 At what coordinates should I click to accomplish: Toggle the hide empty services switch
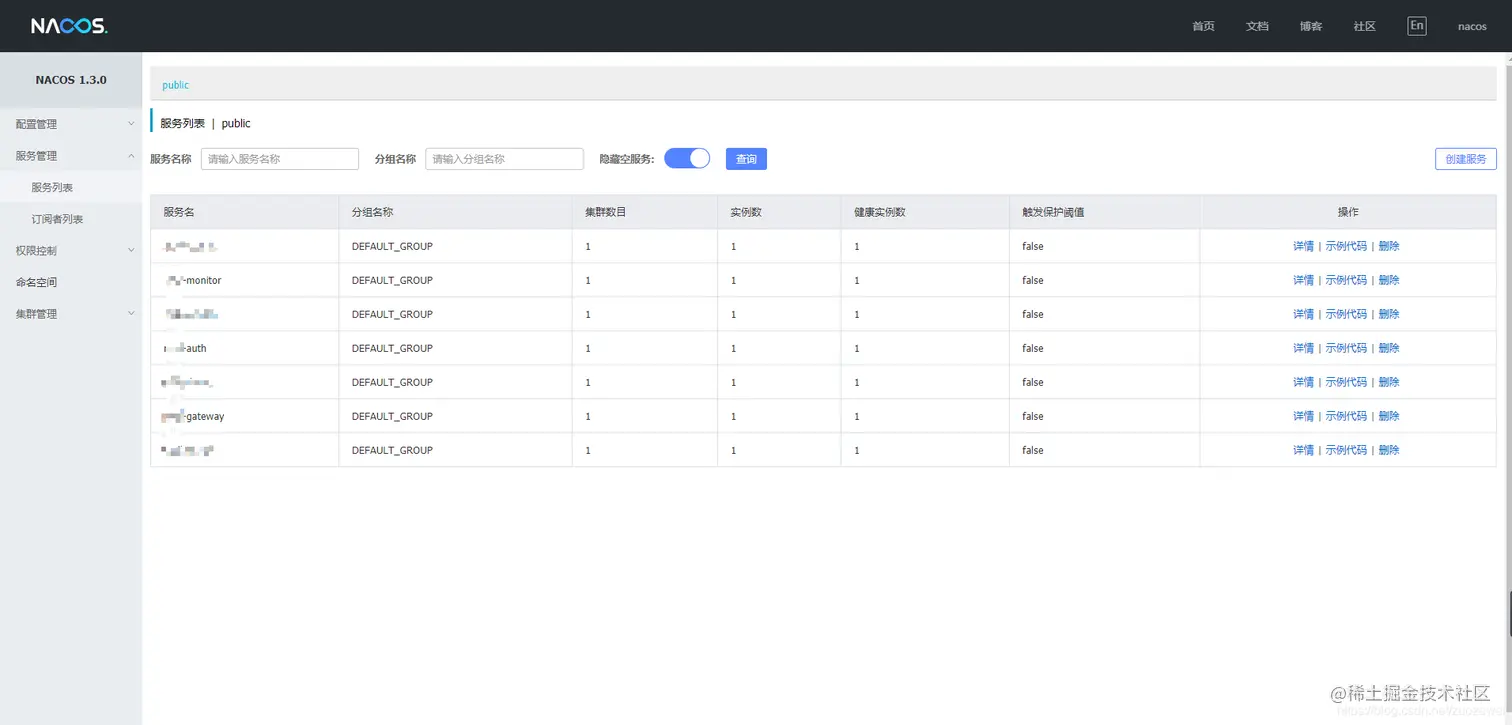687,158
